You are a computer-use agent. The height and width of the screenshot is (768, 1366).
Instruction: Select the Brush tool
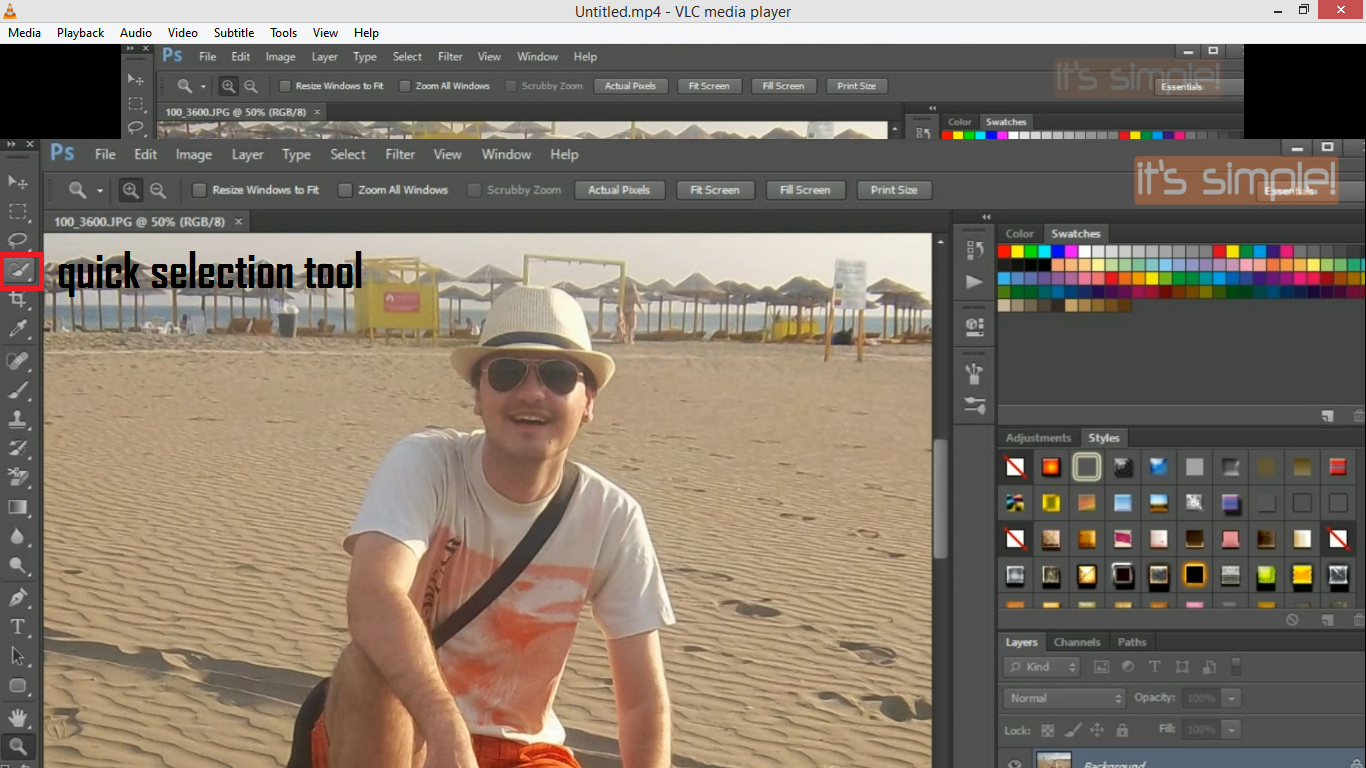[x=18, y=389]
